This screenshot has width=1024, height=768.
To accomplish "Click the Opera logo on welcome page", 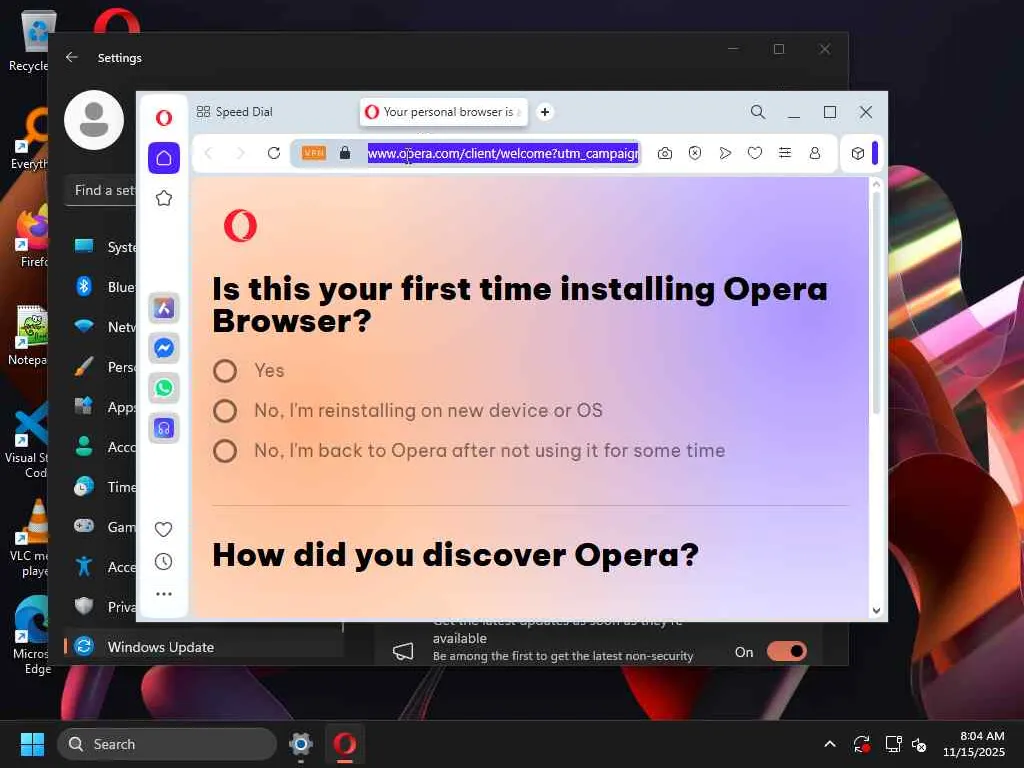I will pyautogui.click(x=240, y=226).
